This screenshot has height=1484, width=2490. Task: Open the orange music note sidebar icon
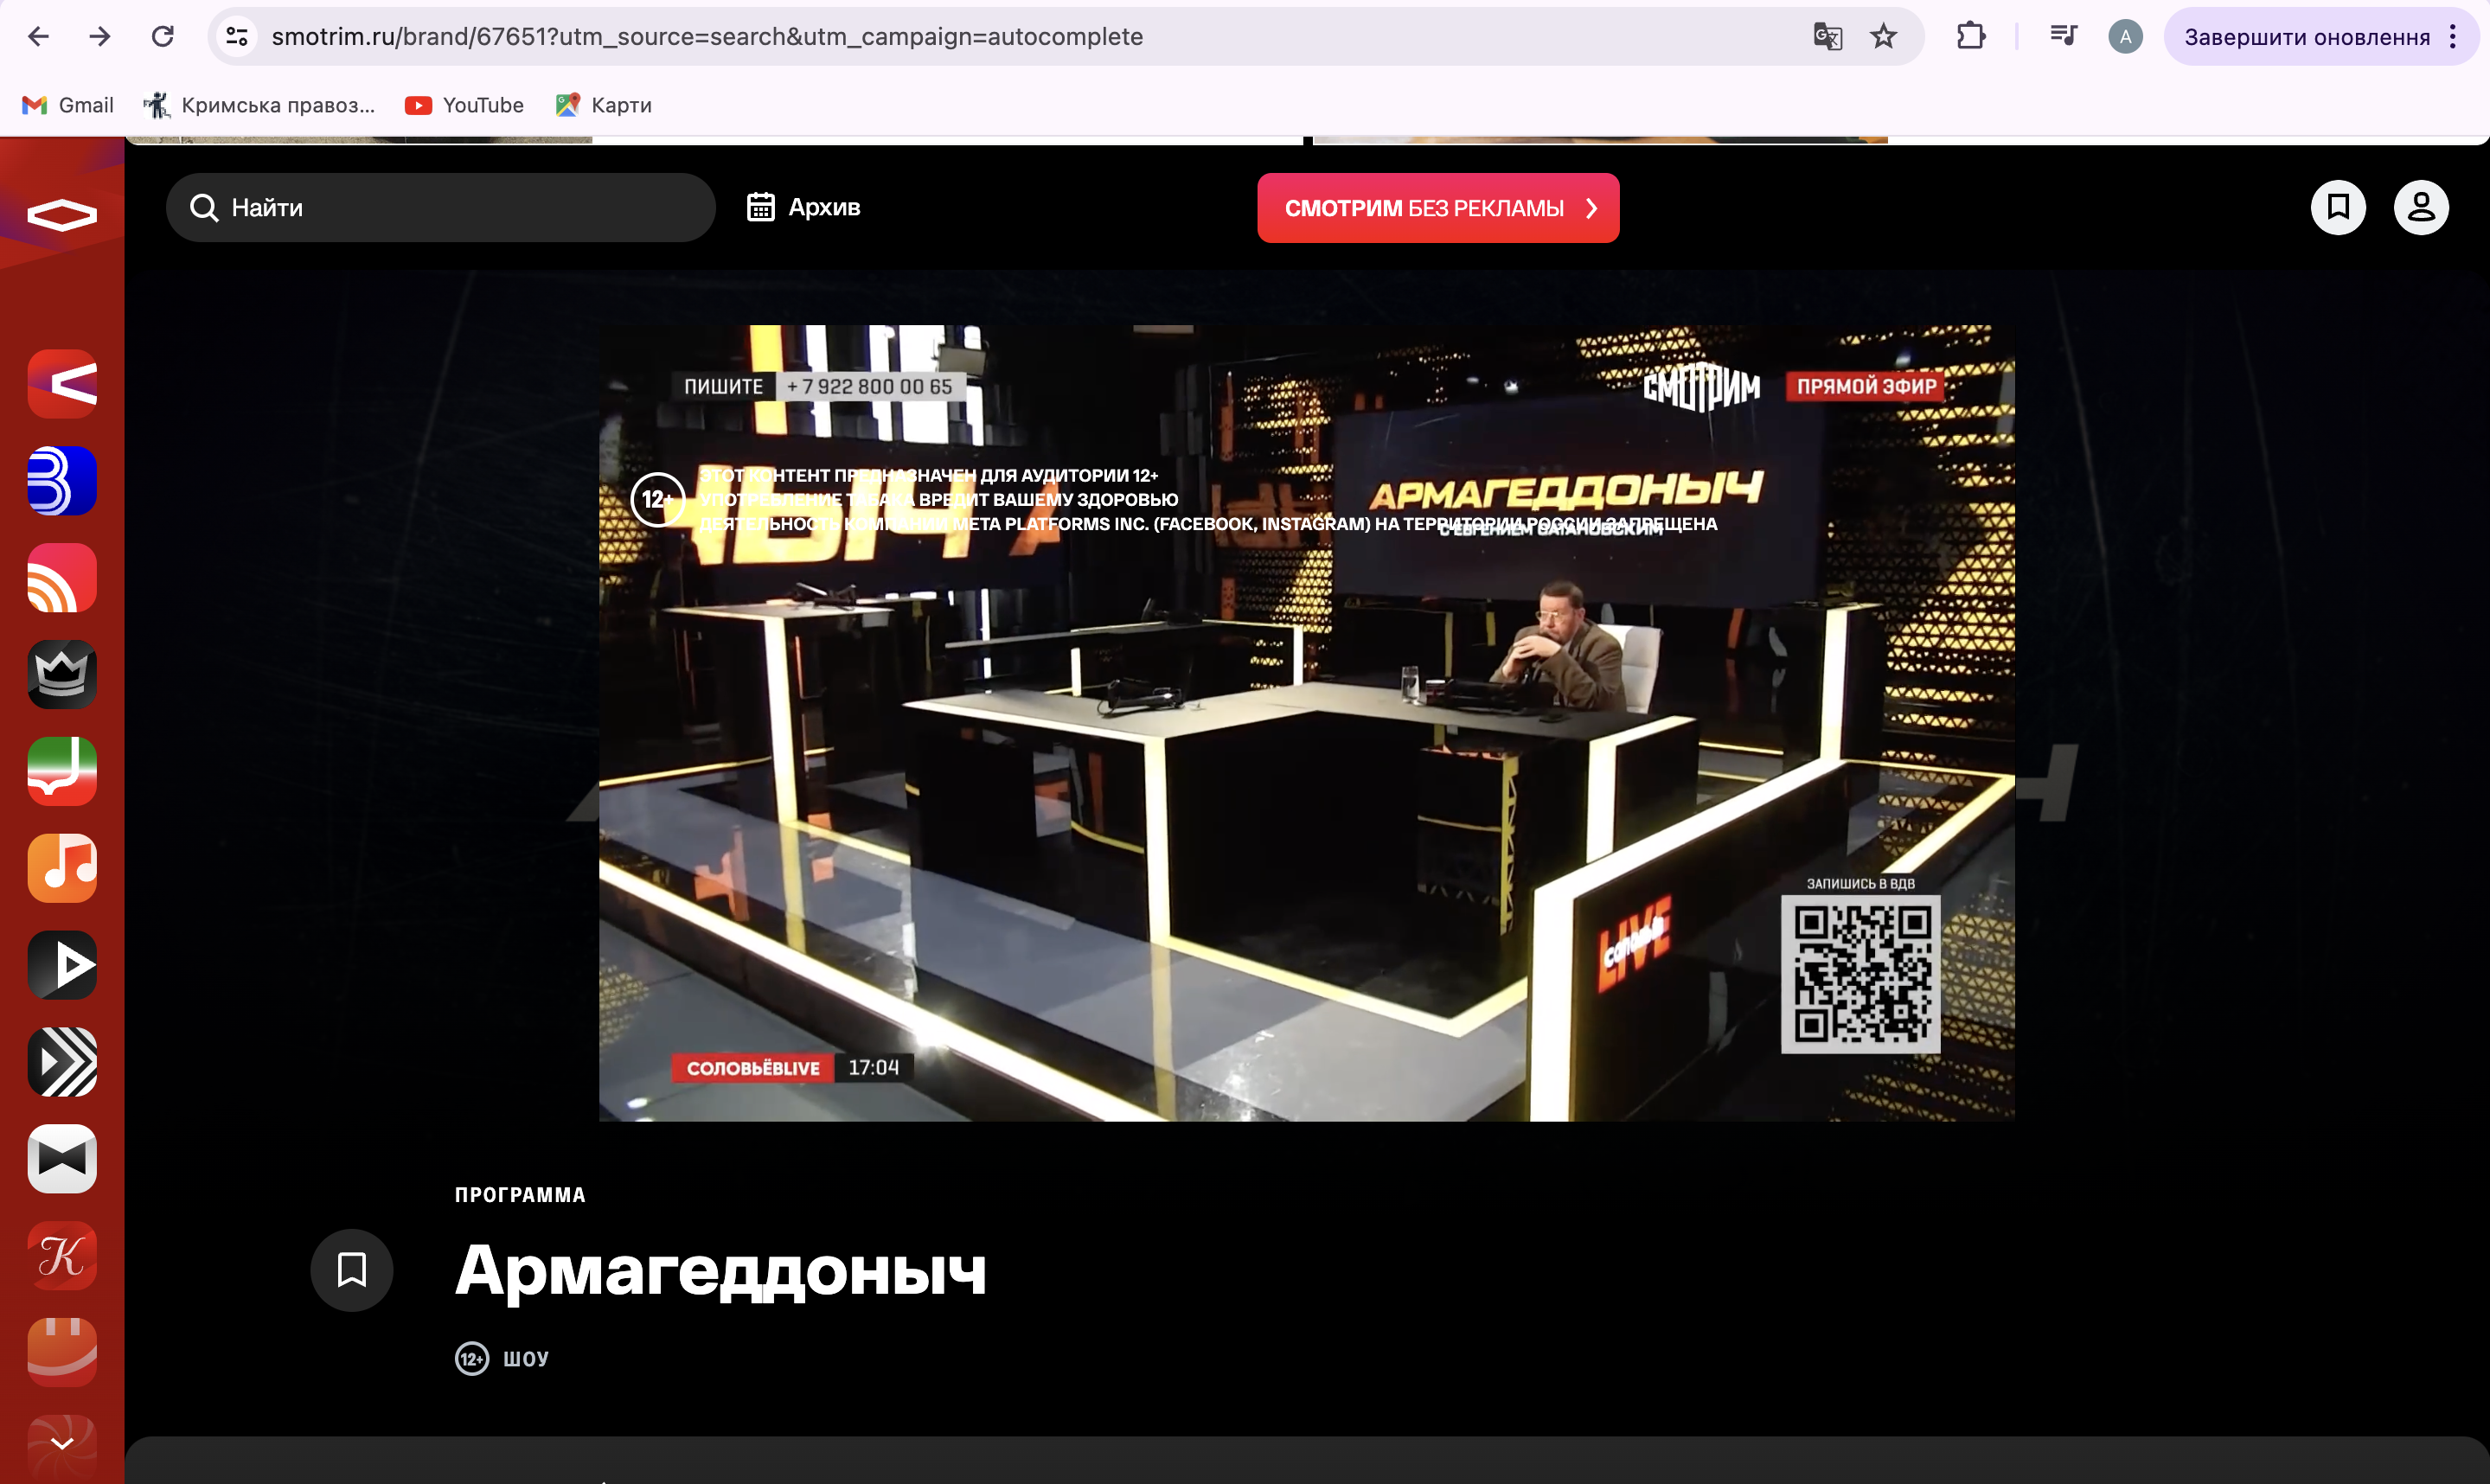pyautogui.click(x=62, y=868)
